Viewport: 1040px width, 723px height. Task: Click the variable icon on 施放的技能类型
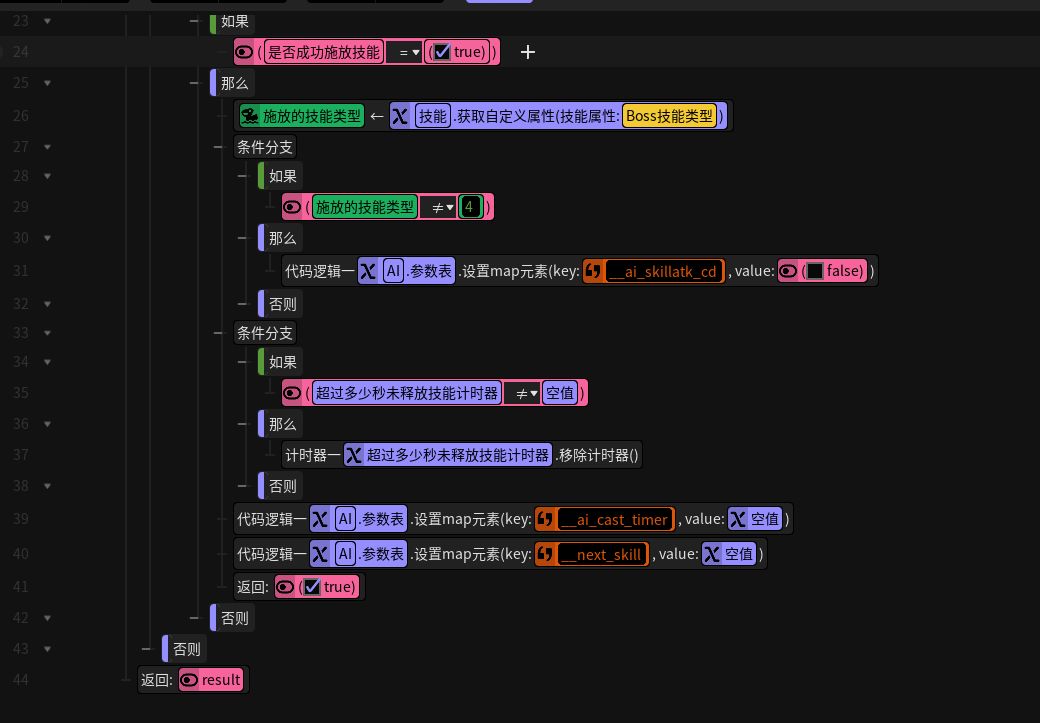pyautogui.click(x=250, y=116)
